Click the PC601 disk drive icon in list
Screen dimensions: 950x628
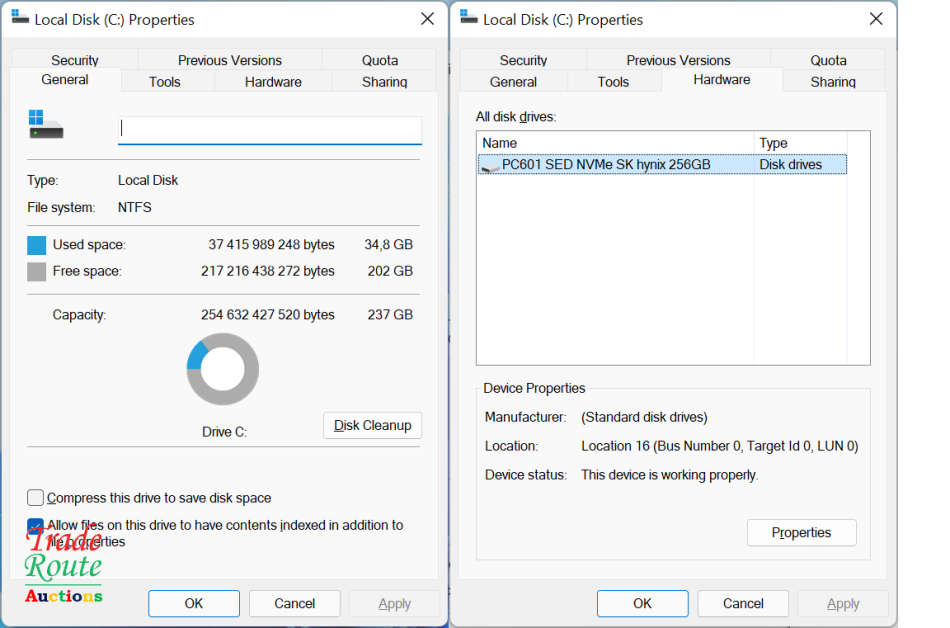click(490, 165)
